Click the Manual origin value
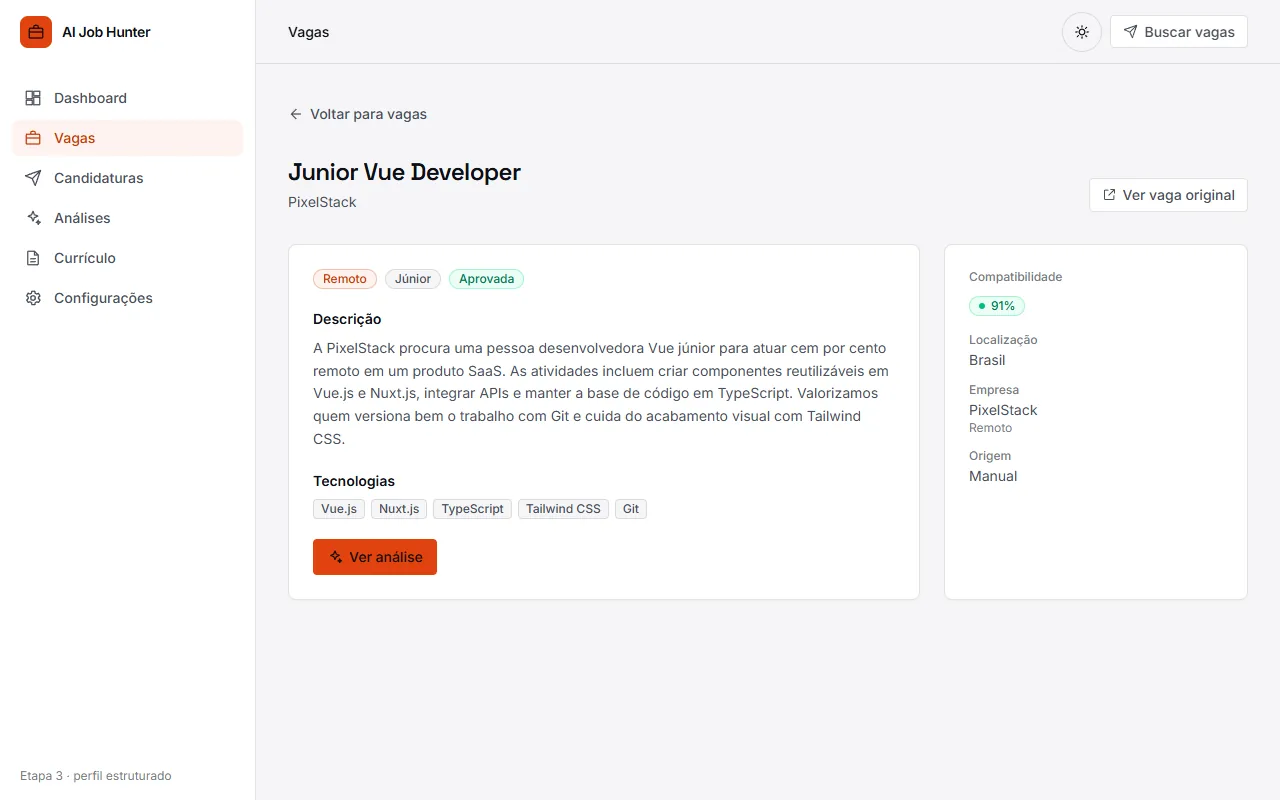Viewport: 1280px width, 800px height. pyautogui.click(x=993, y=476)
